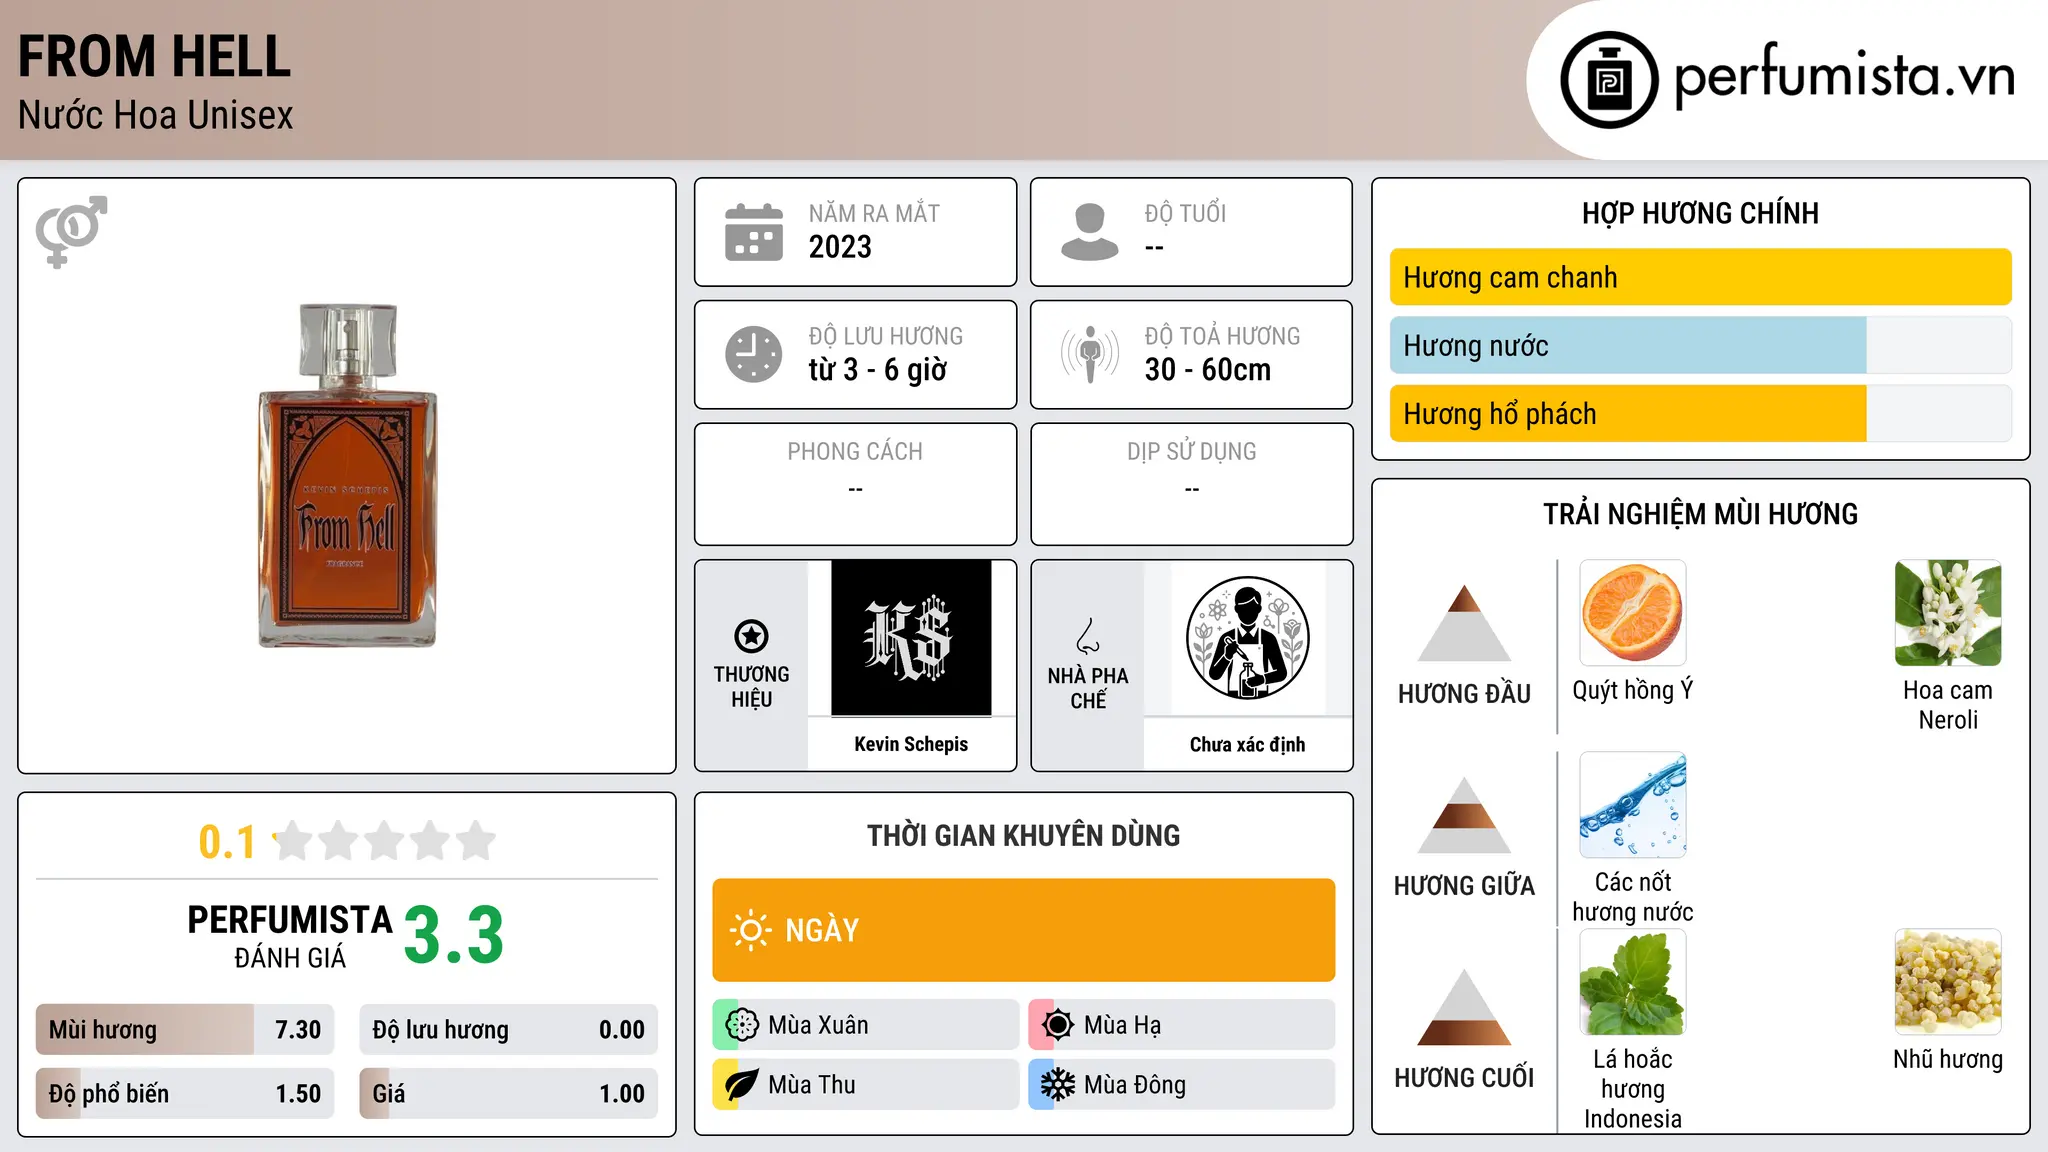2048x1152 pixels.
Task: Click the Thời gian khuyên dùng heading
Action: click(x=1024, y=835)
